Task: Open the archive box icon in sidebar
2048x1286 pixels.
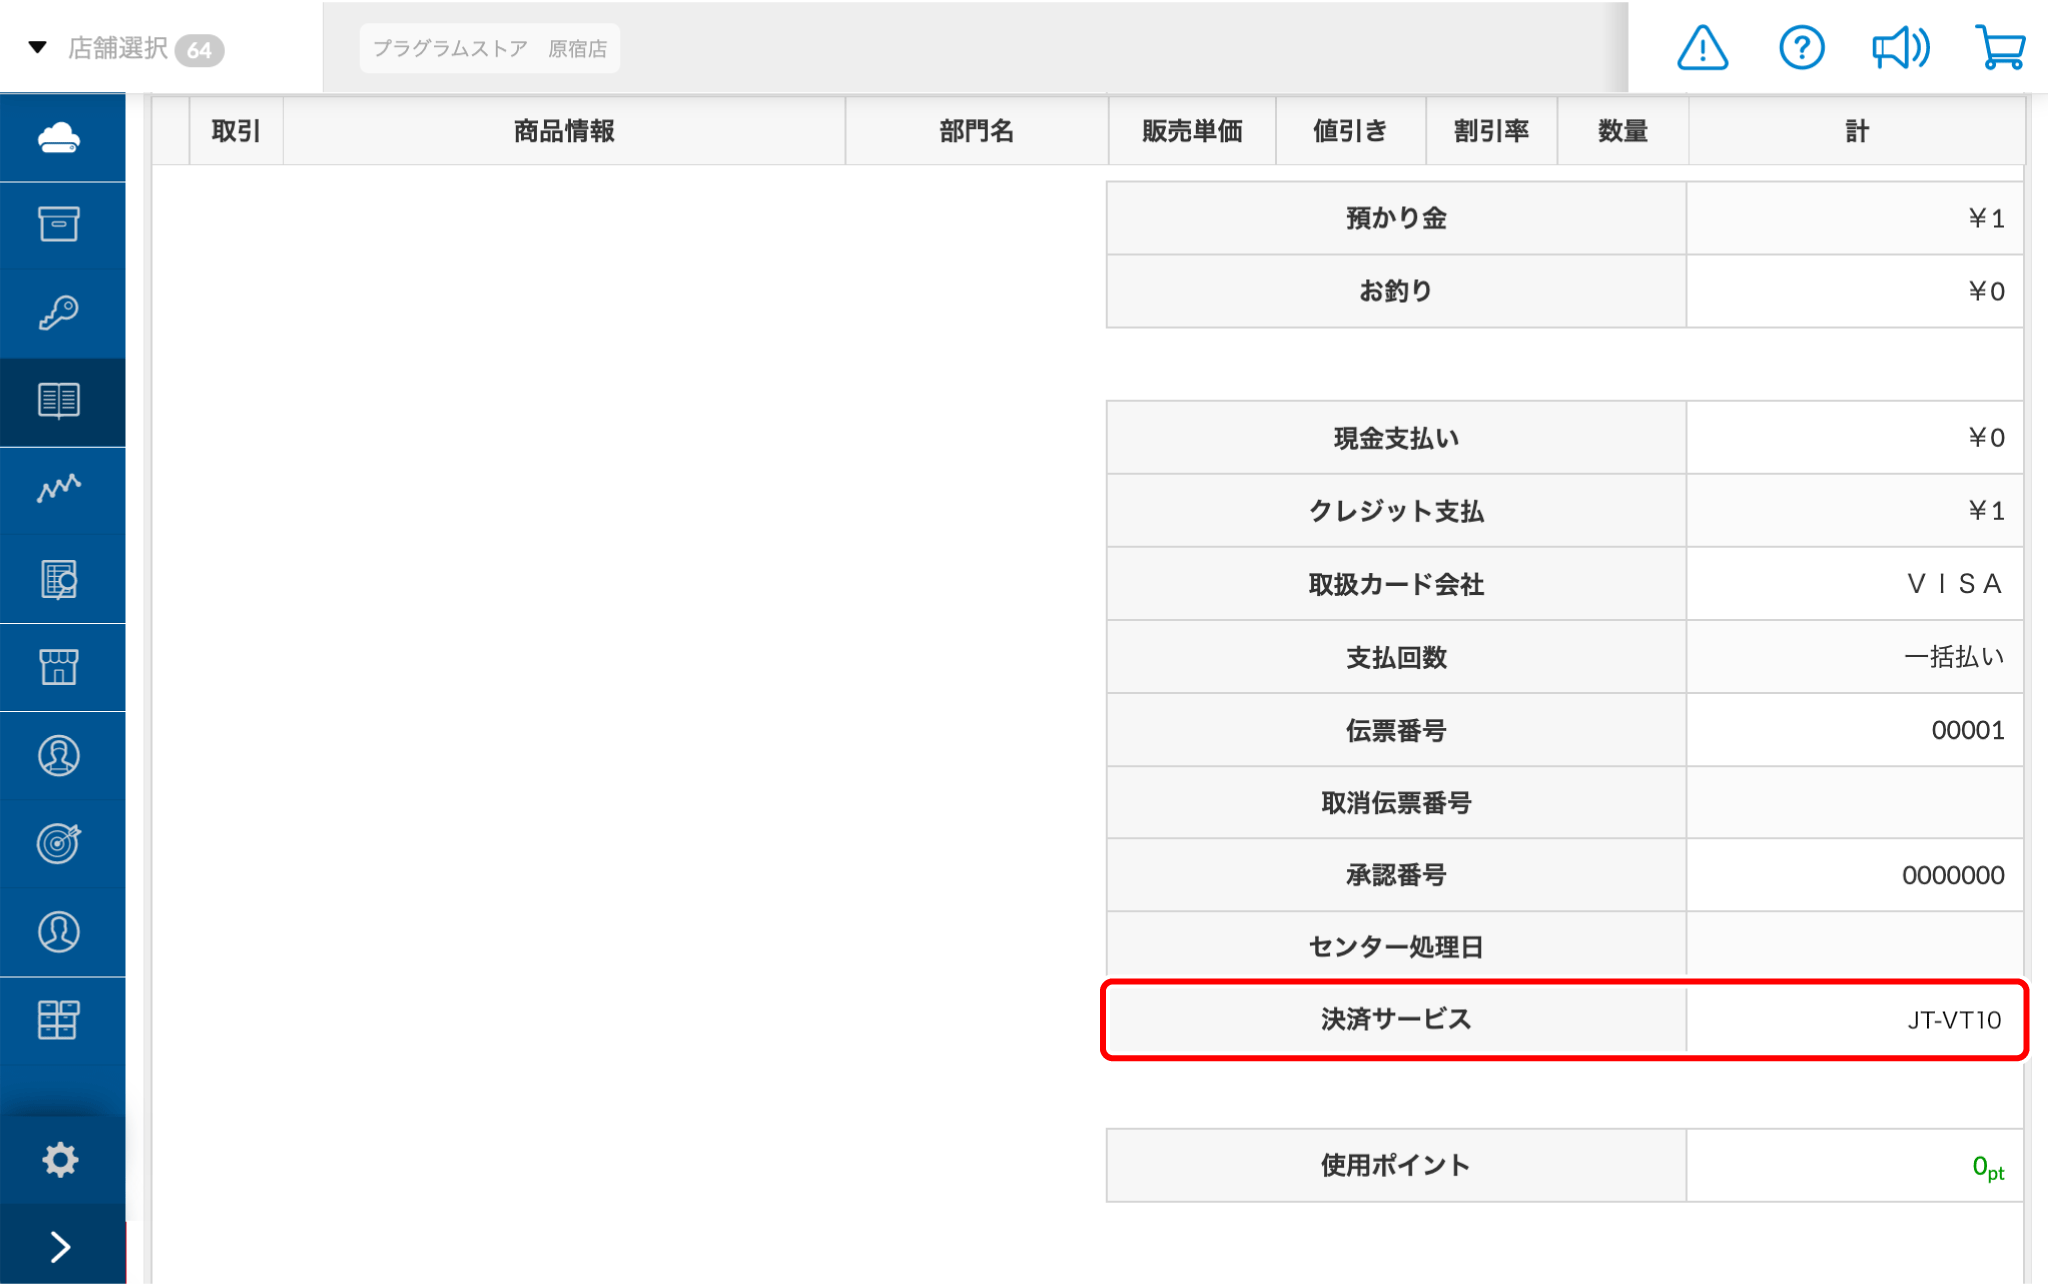Action: pyautogui.click(x=60, y=225)
